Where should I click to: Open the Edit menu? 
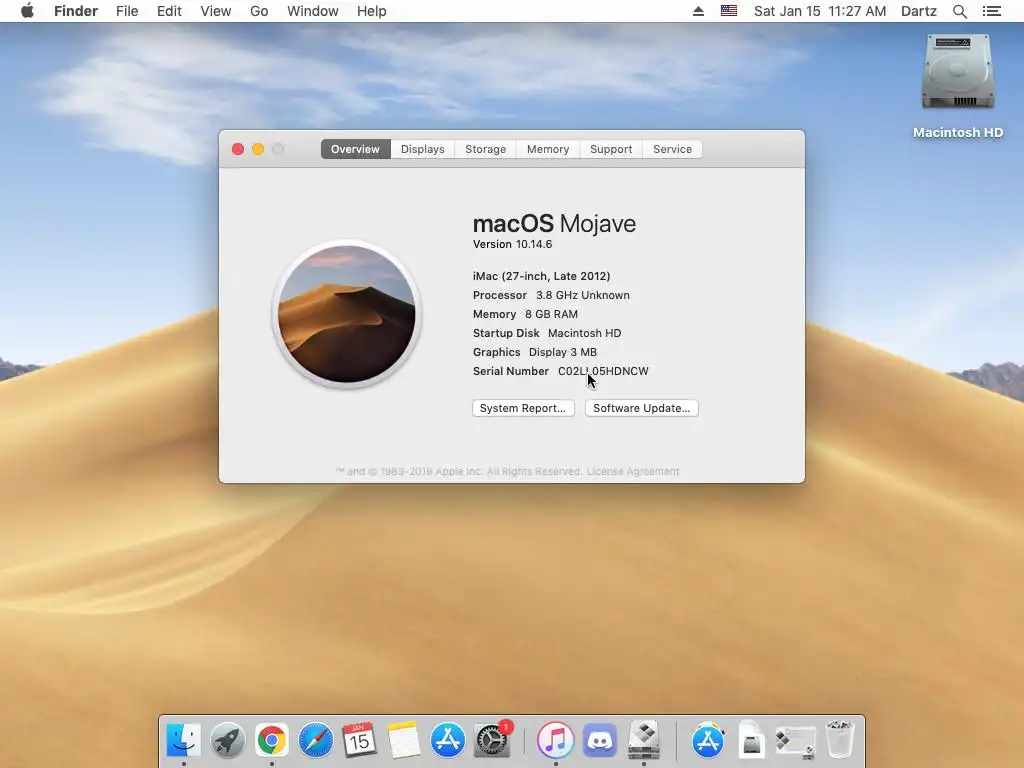(169, 11)
